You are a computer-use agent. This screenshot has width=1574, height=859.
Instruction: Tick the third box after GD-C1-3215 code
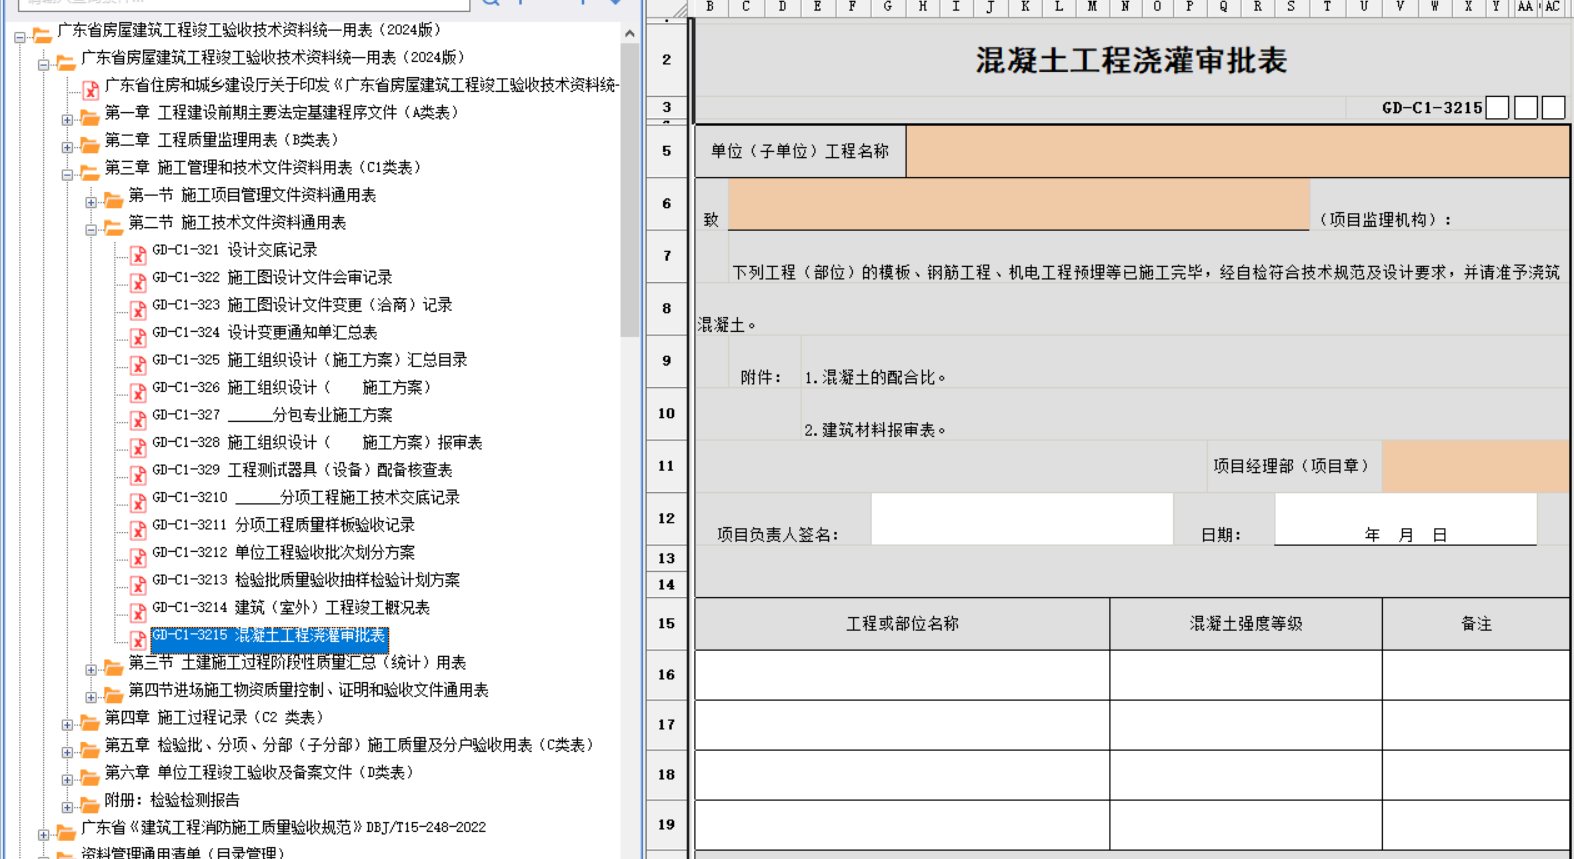point(1553,108)
